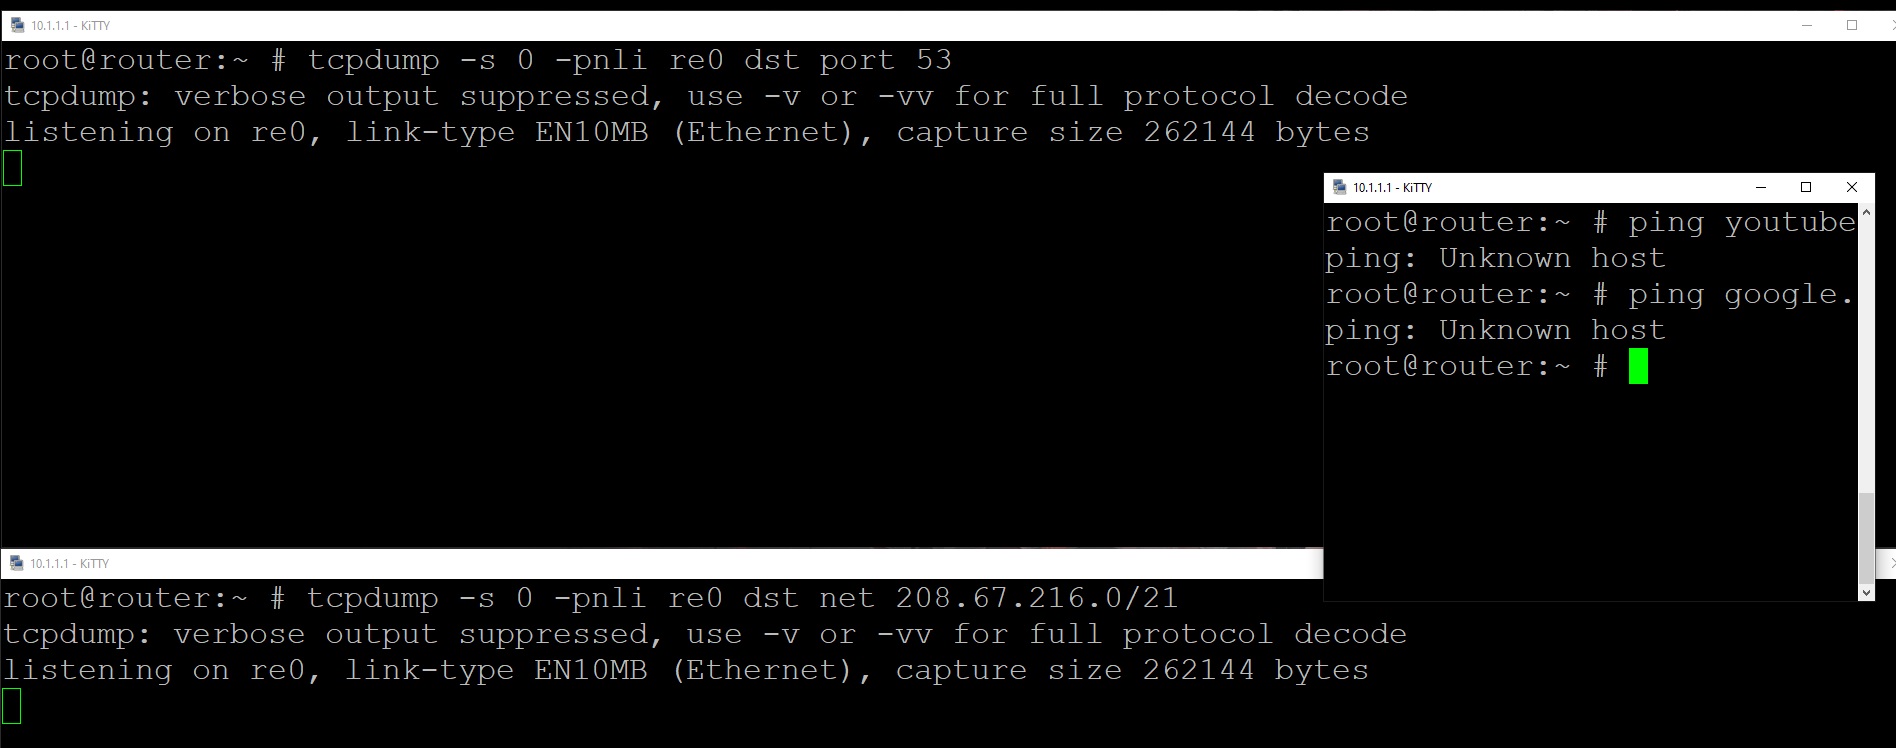Click title bar of port 53 tcpdump window
The width and height of the screenshot is (1896, 748).
pyautogui.click(x=900, y=26)
